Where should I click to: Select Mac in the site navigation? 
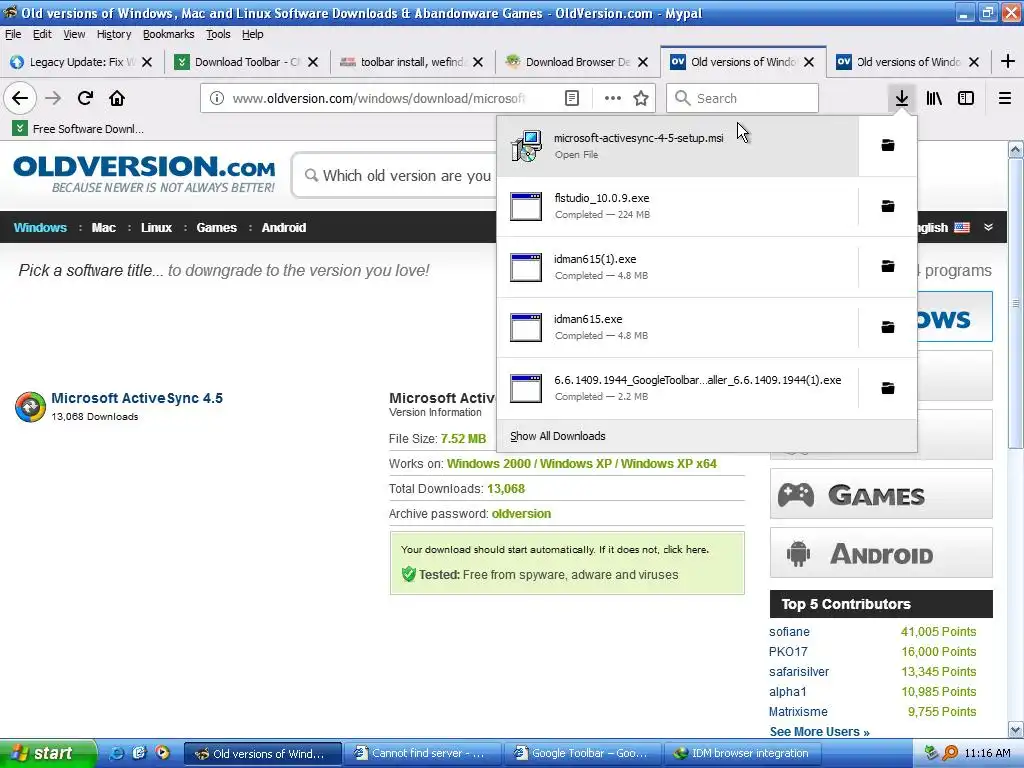pyautogui.click(x=104, y=227)
